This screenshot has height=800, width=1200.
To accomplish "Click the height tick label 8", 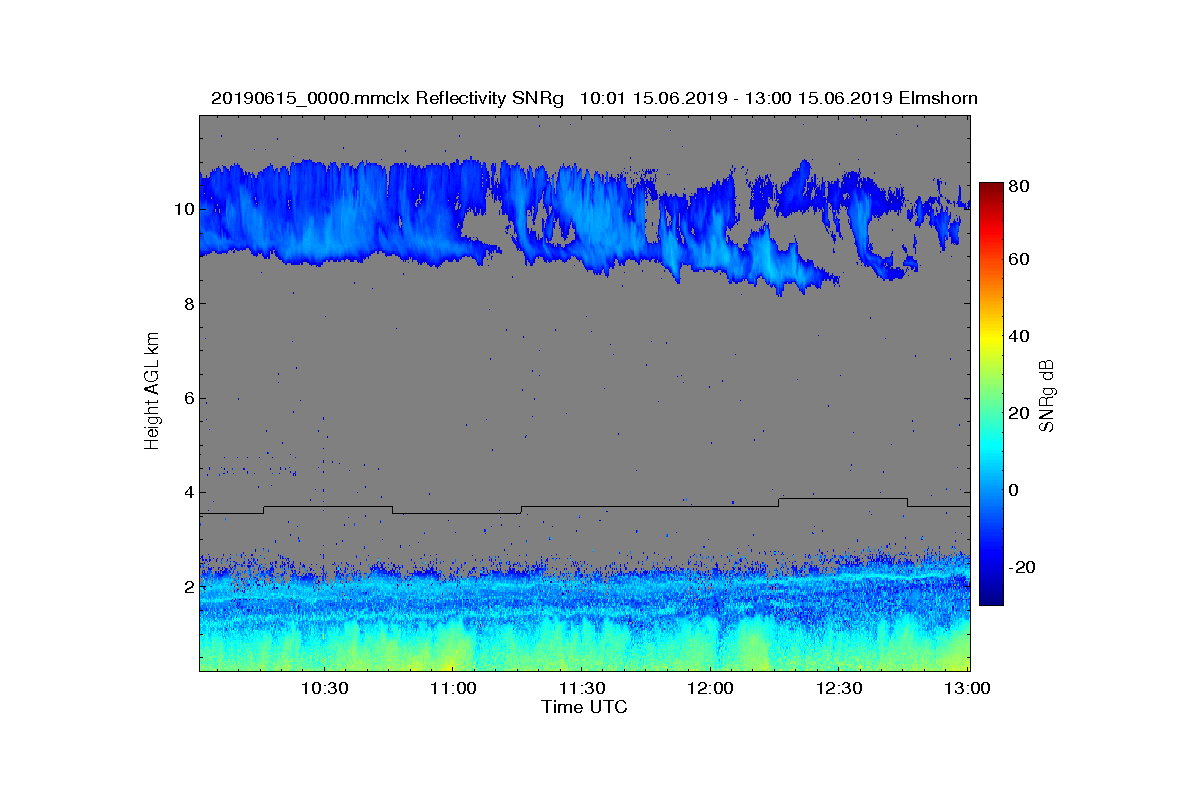I will pos(188,303).
